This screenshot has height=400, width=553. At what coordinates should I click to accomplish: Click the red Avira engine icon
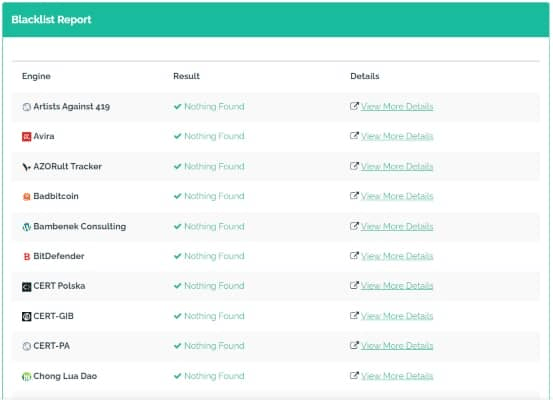(x=26, y=137)
